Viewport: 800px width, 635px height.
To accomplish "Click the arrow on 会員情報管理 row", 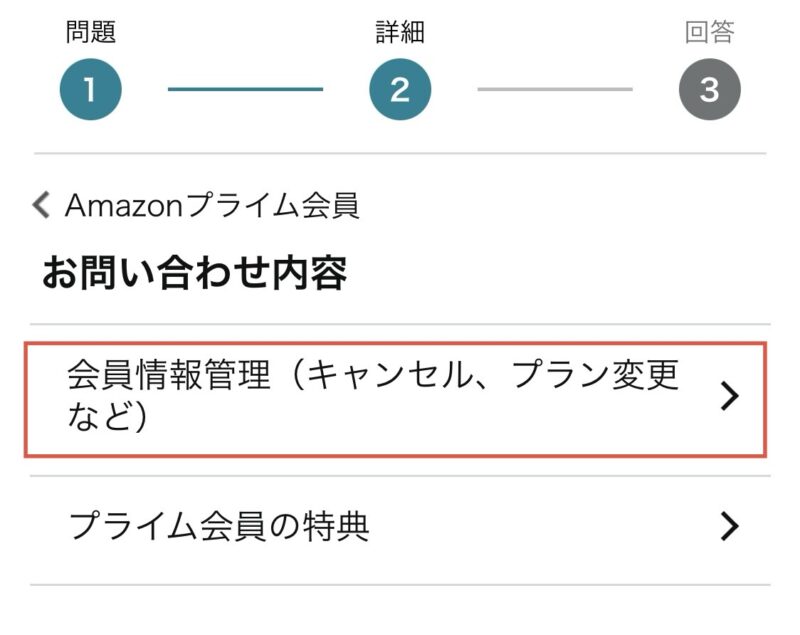I will tap(730, 397).
